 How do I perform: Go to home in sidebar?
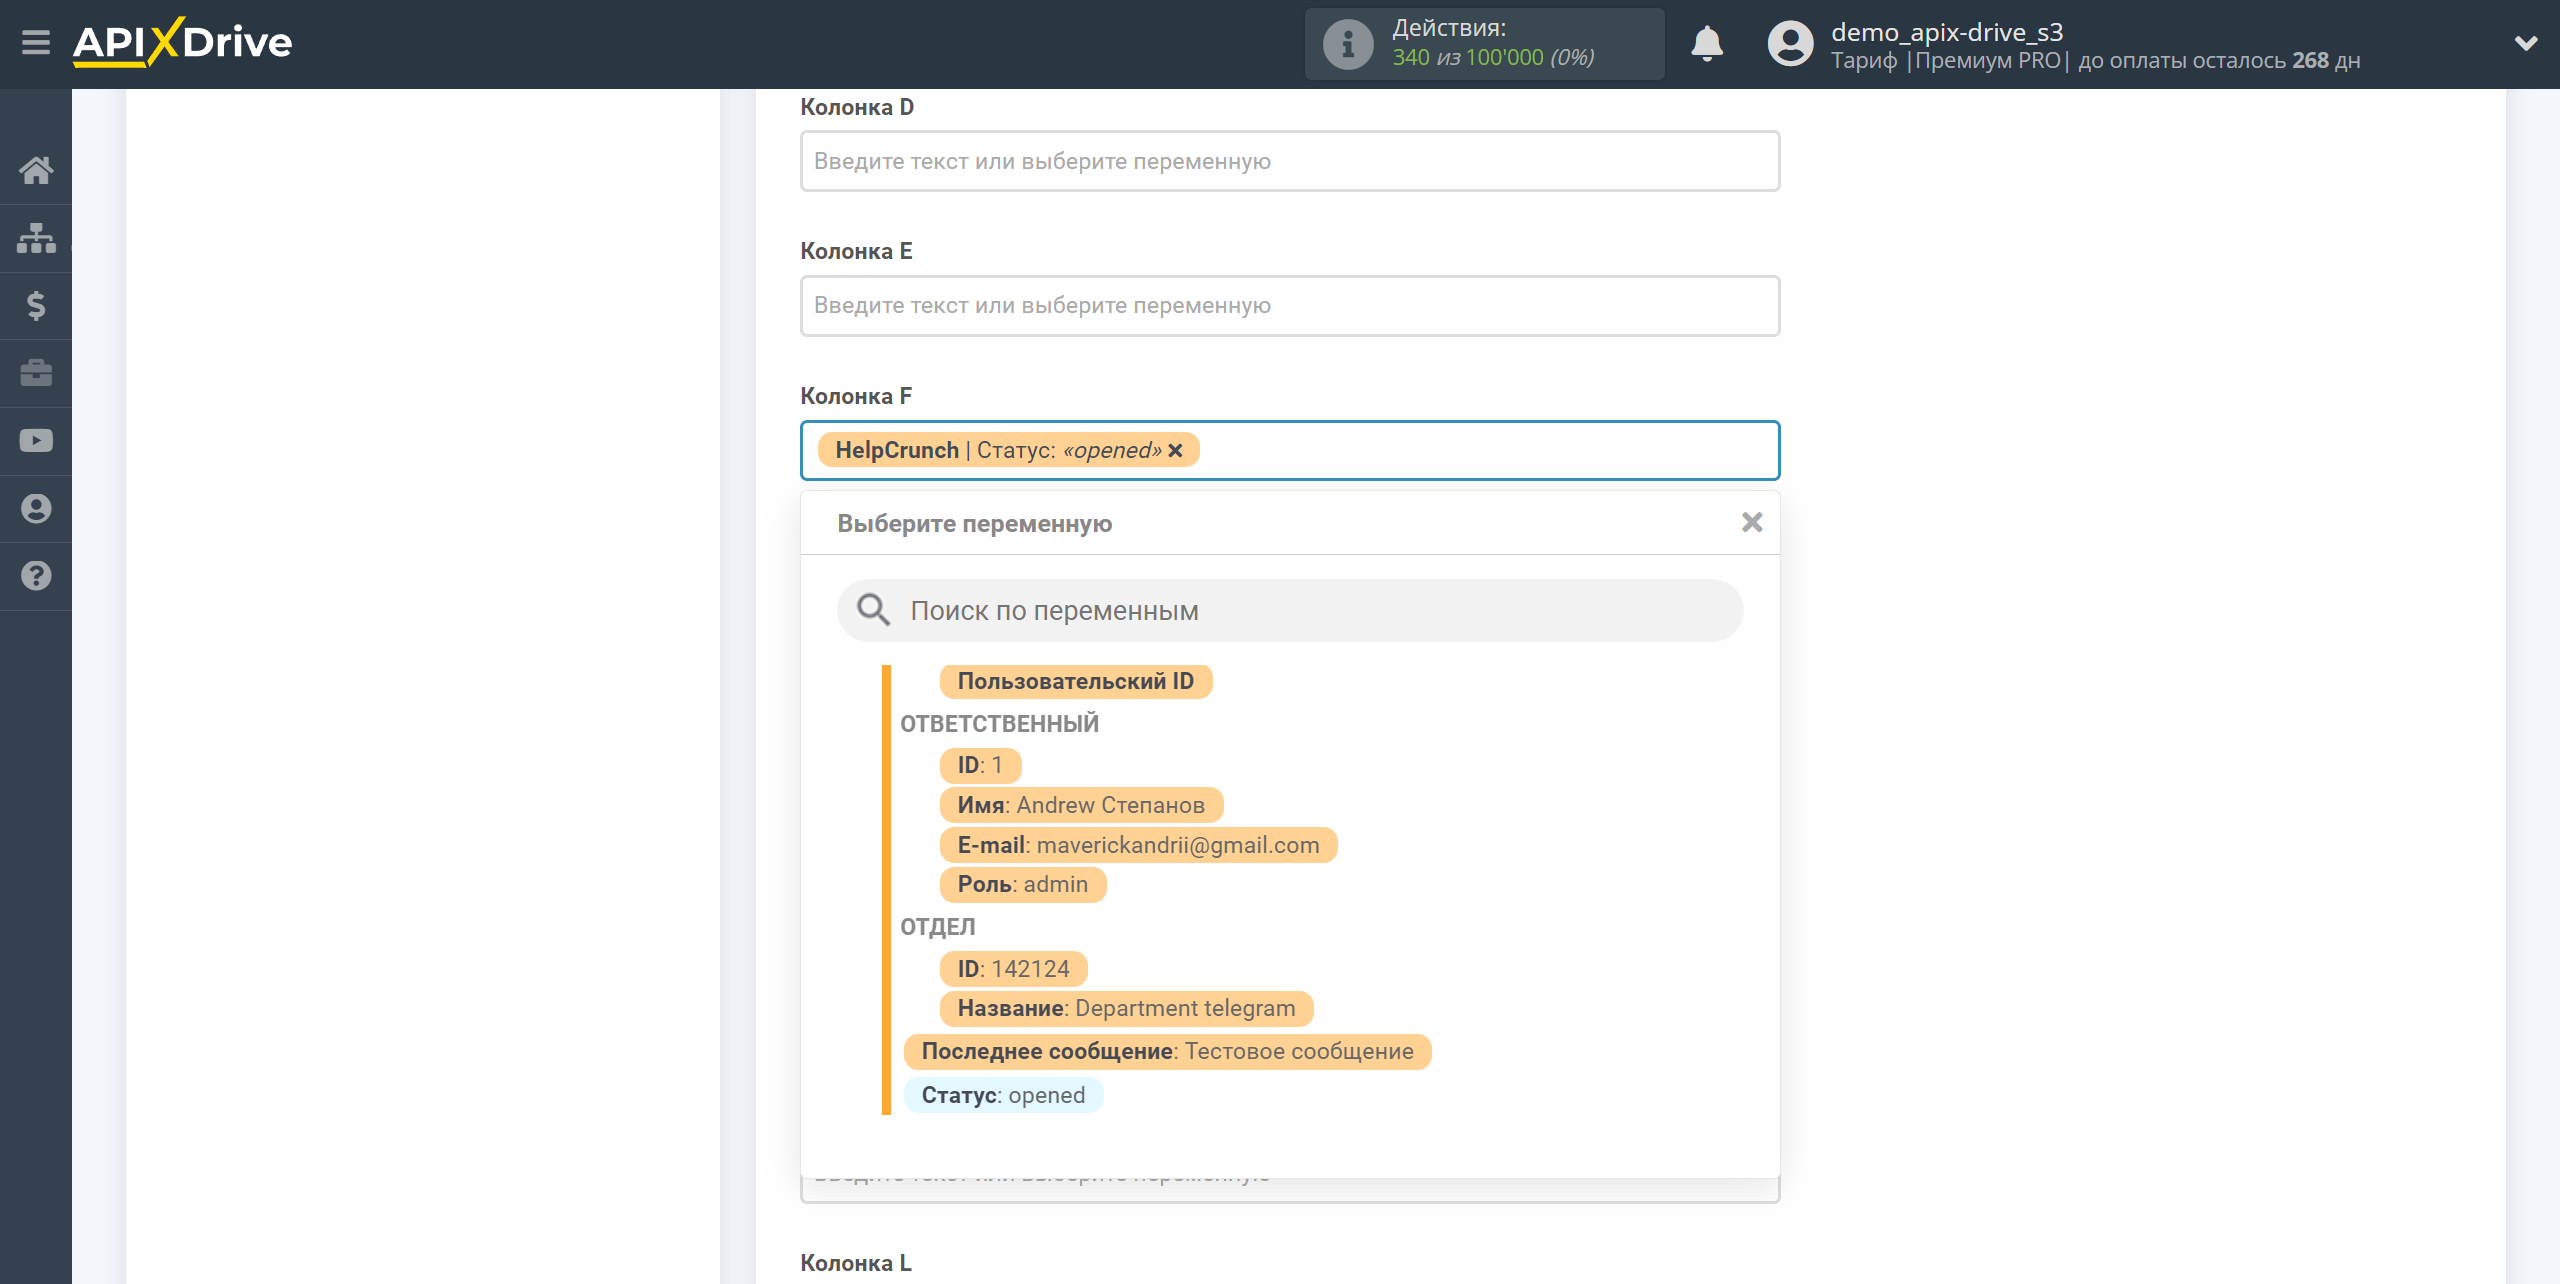click(36, 170)
